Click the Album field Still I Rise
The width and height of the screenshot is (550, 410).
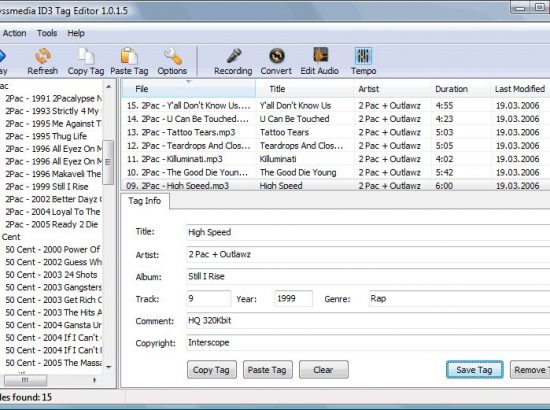click(x=368, y=276)
